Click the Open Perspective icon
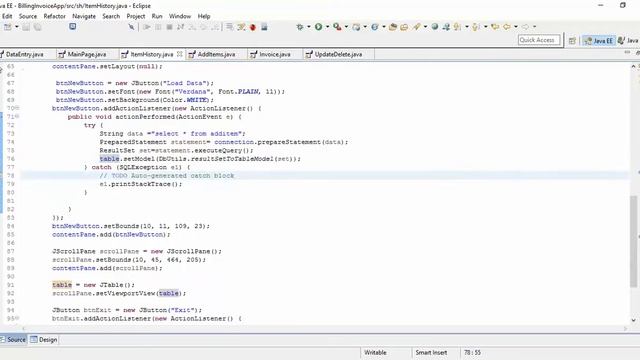This screenshot has width=640, height=360. click(572, 40)
